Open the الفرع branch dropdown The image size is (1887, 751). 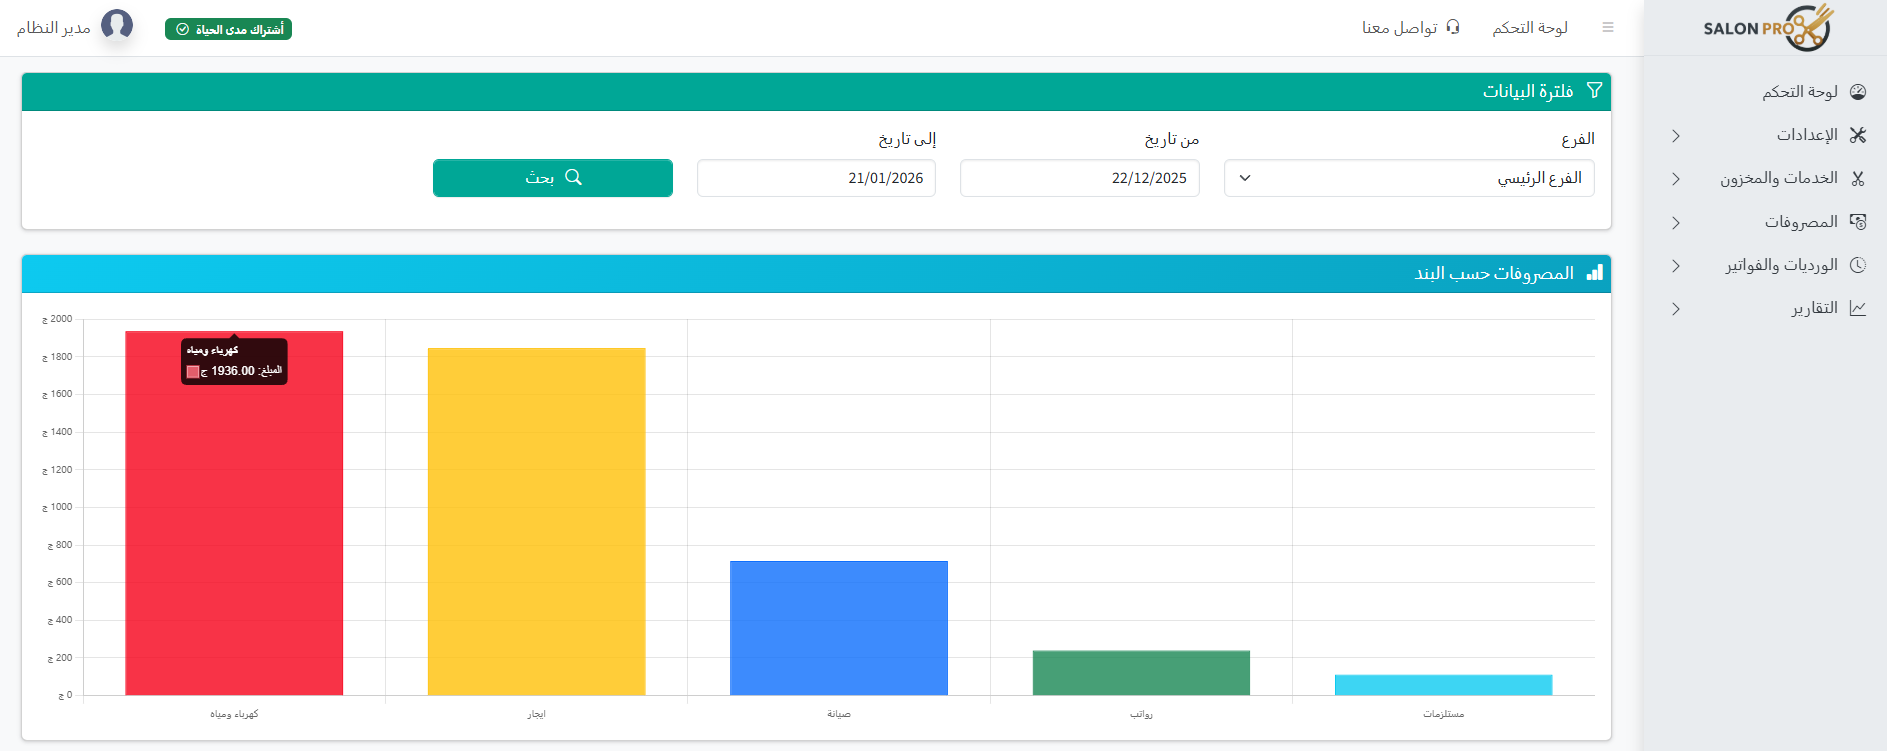(1409, 178)
